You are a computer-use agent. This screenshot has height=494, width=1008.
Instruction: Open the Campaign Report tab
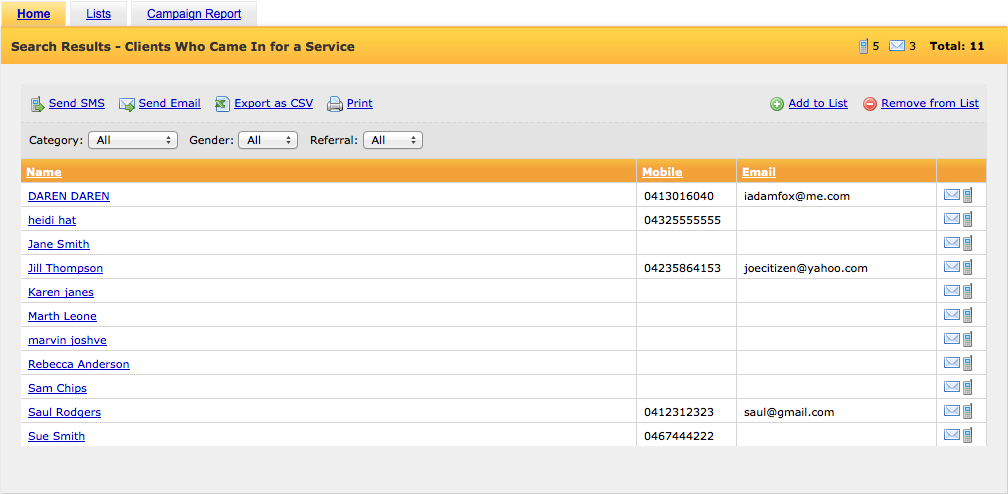click(194, 14)
